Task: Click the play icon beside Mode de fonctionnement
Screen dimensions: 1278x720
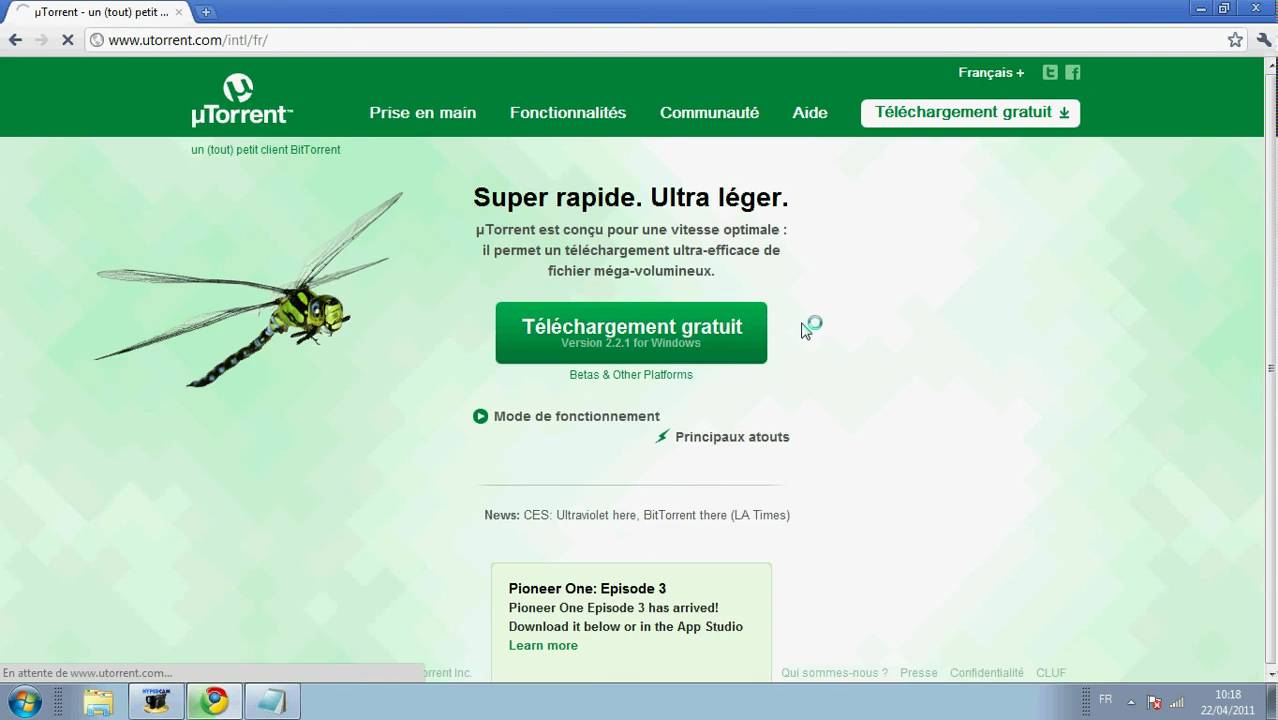Action: point(480,416)
